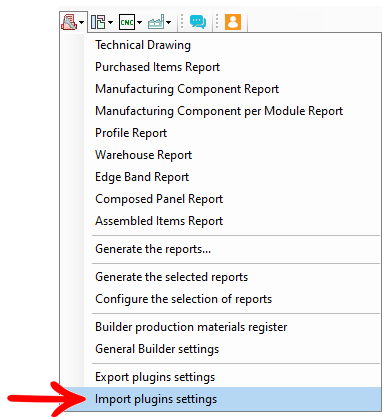Click the factory production icon
This screenshot has height=420, width=388.
pos(156,22)
